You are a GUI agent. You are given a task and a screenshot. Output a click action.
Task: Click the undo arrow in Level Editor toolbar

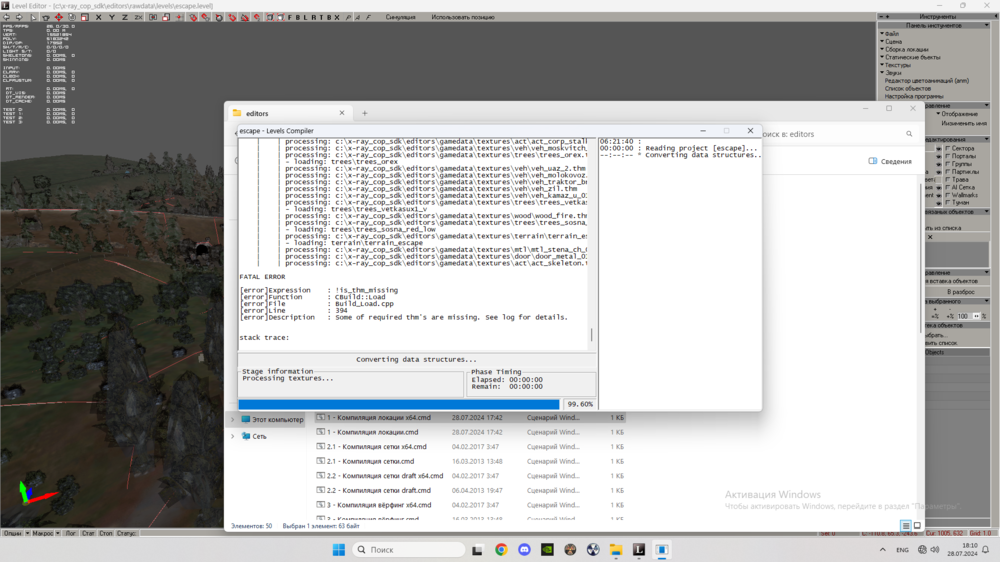(8, 17)
